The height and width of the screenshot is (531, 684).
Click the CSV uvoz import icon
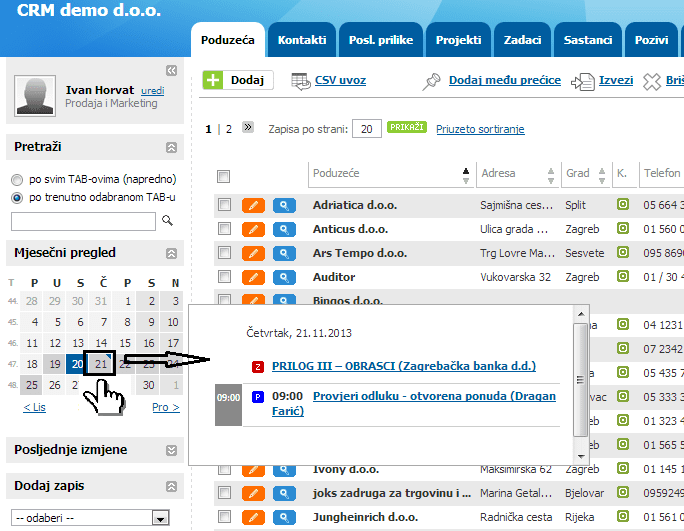coord(300,81)
